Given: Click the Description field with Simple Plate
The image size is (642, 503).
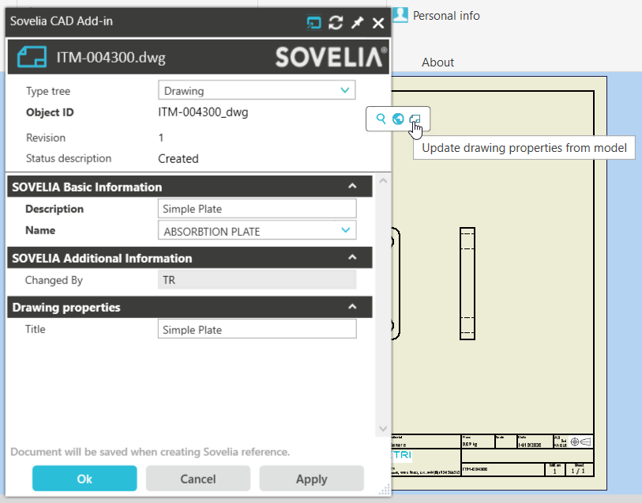Looking at the screenshot, I should [257, 209].
